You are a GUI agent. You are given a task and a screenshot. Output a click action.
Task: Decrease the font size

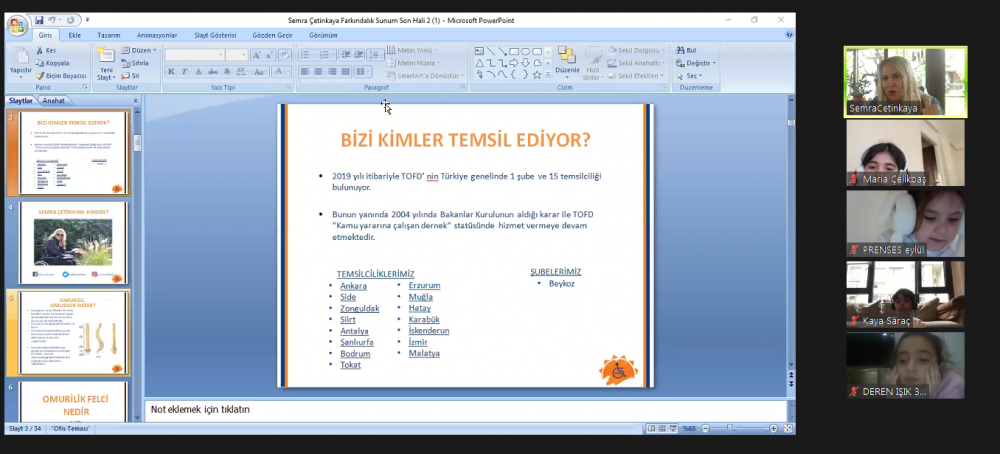coord(269,55)
